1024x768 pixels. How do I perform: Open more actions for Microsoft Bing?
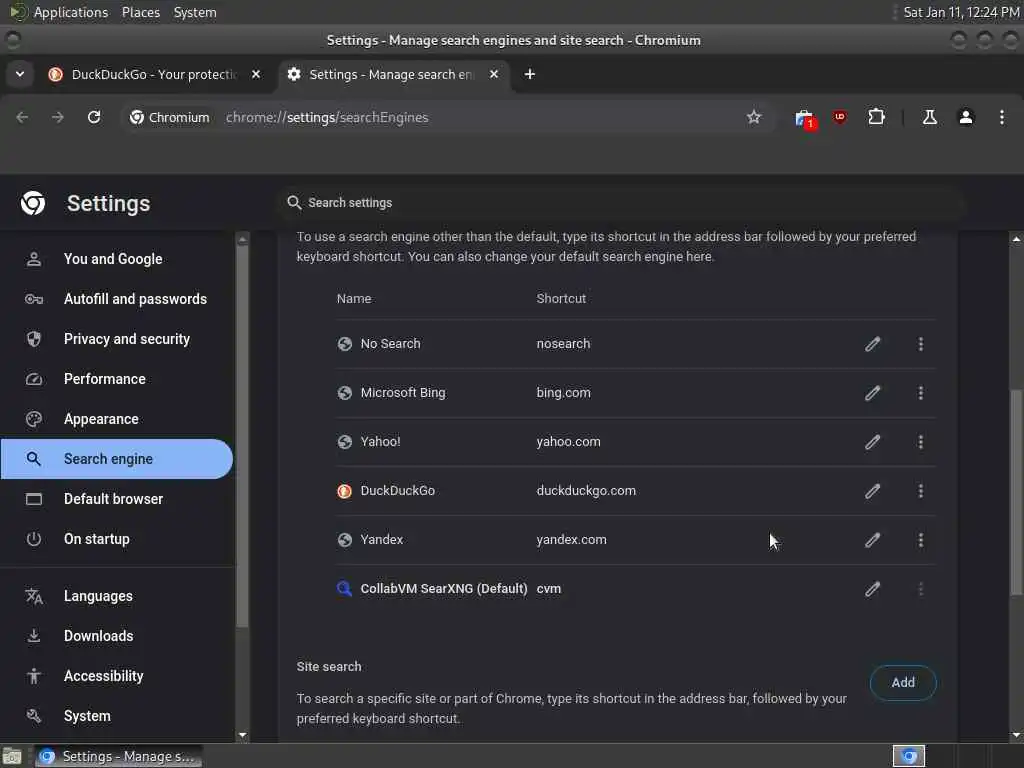[x=921, y=392]
